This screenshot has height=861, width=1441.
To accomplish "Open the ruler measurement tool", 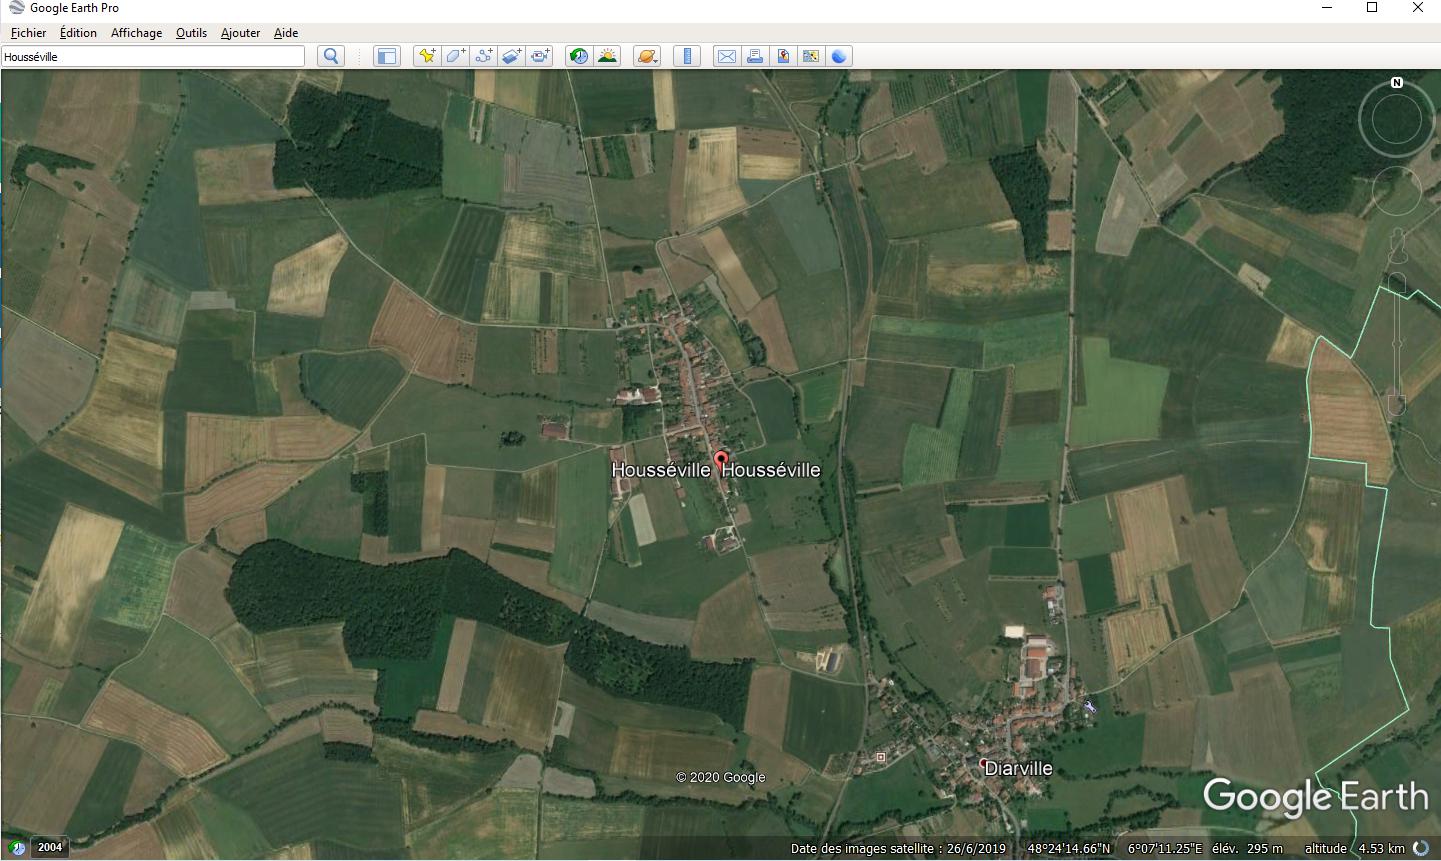I will tap(687, 56).
